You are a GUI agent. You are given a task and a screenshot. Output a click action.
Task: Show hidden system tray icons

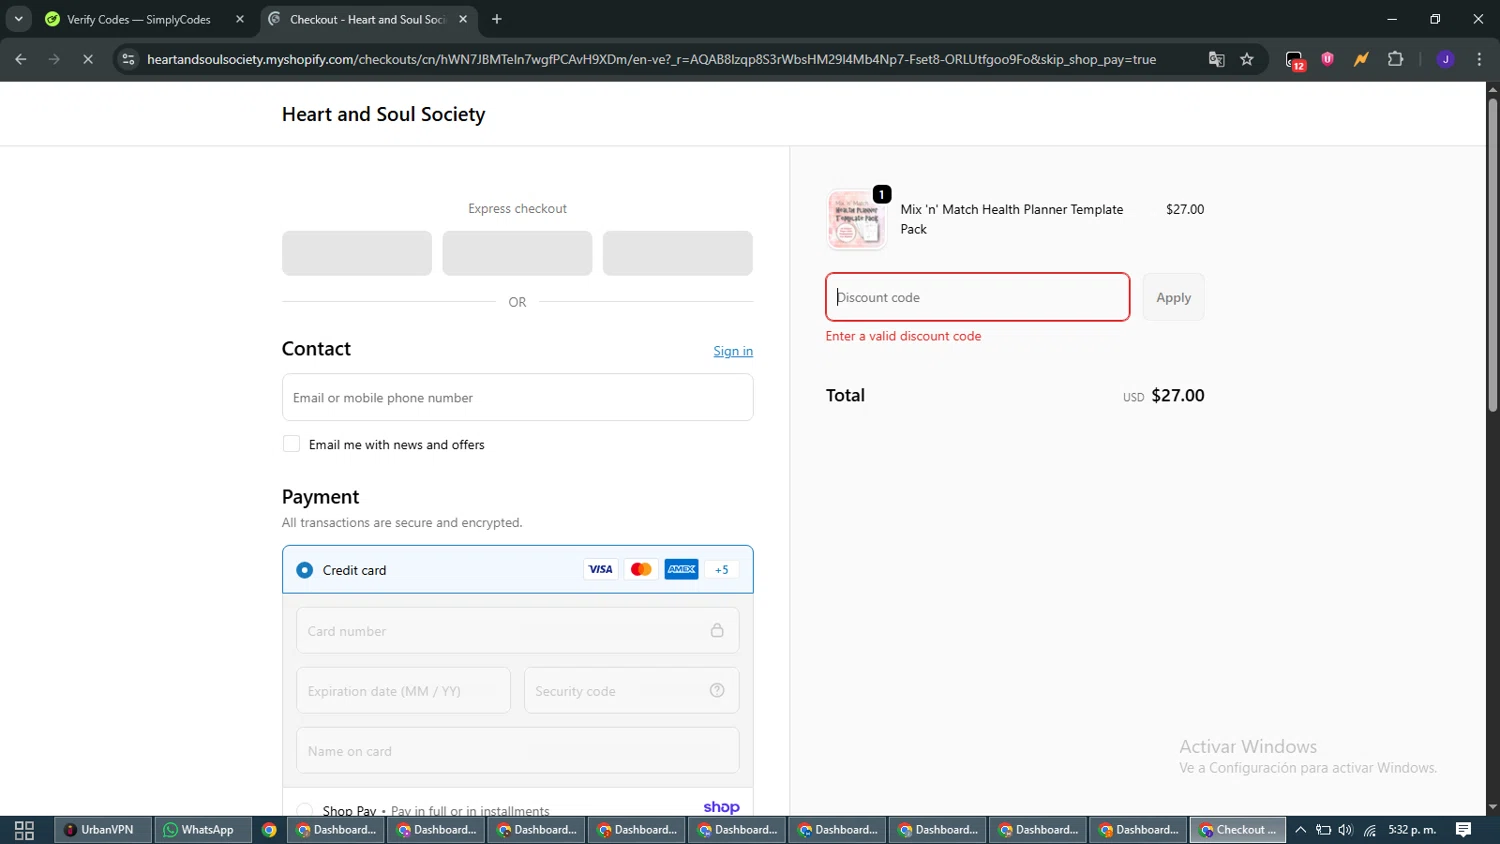[1300, 830]
